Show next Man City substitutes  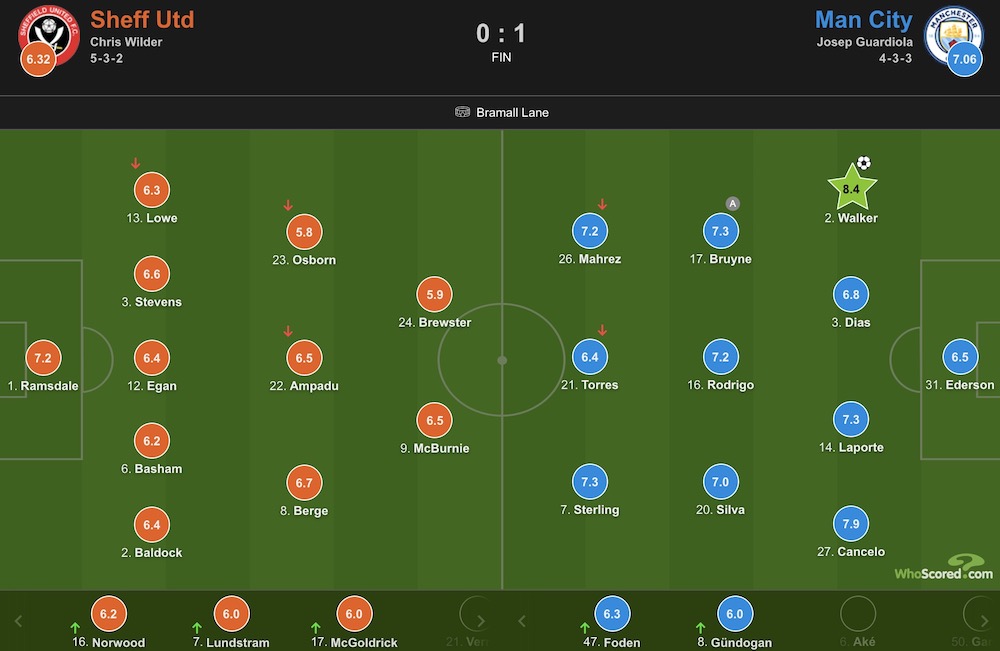tap(984, 620)
